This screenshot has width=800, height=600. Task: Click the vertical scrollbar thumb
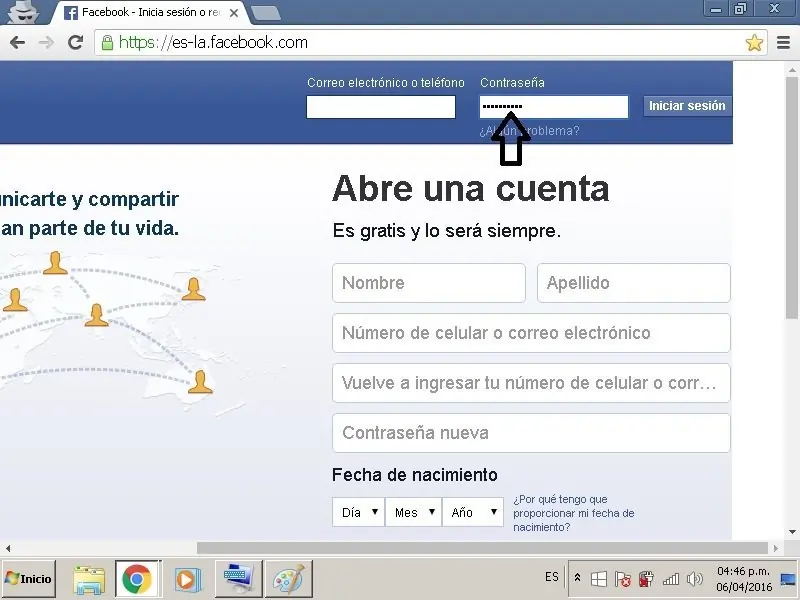pyautogui.click(x=792, y=198)
